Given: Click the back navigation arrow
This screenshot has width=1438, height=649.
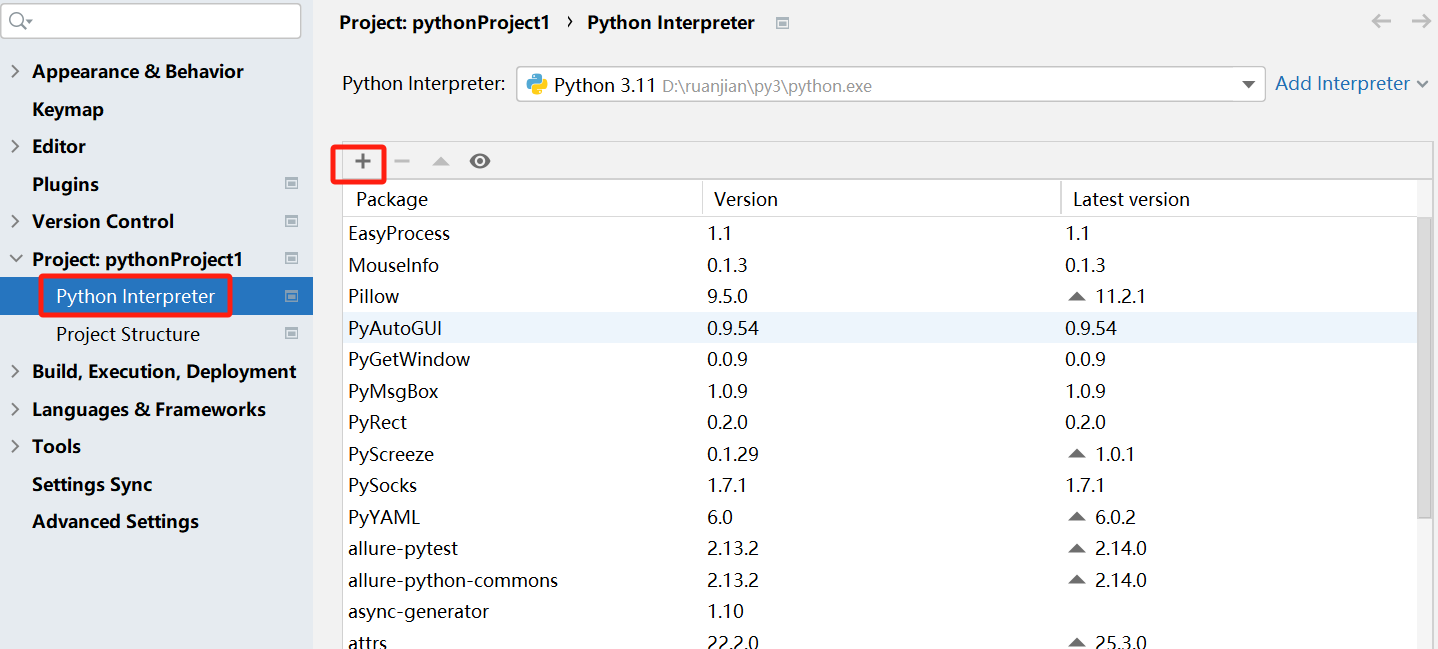Looking at the screenshot, I should [x=1381, y=21].
